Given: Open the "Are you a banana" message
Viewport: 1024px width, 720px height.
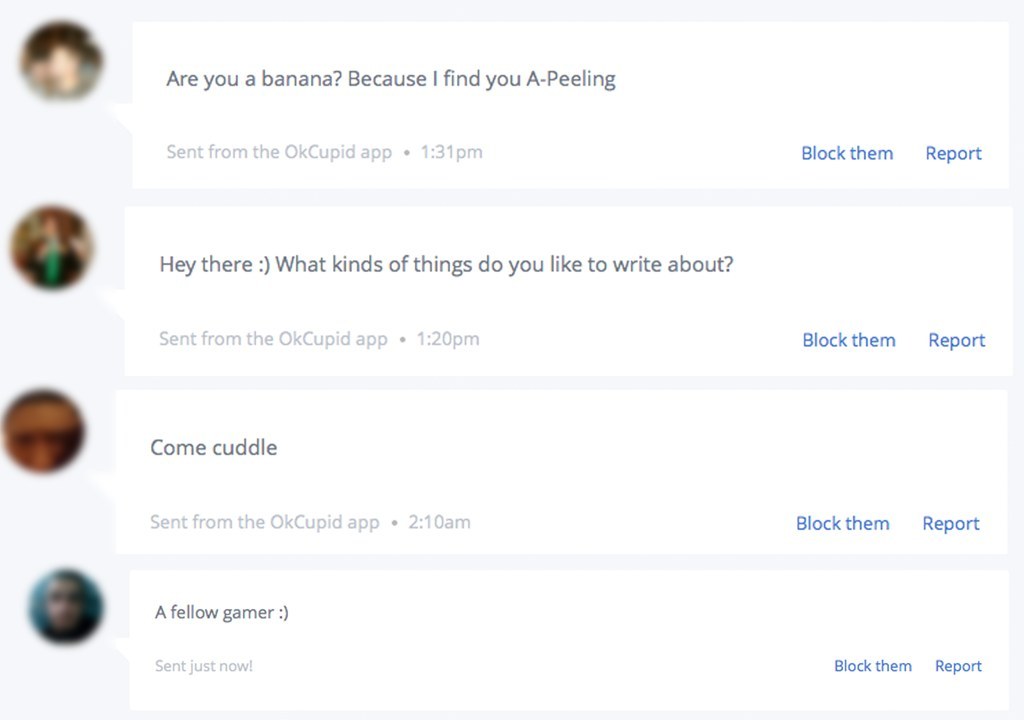Looking at the screenshot, I should (x=390, y=78).
